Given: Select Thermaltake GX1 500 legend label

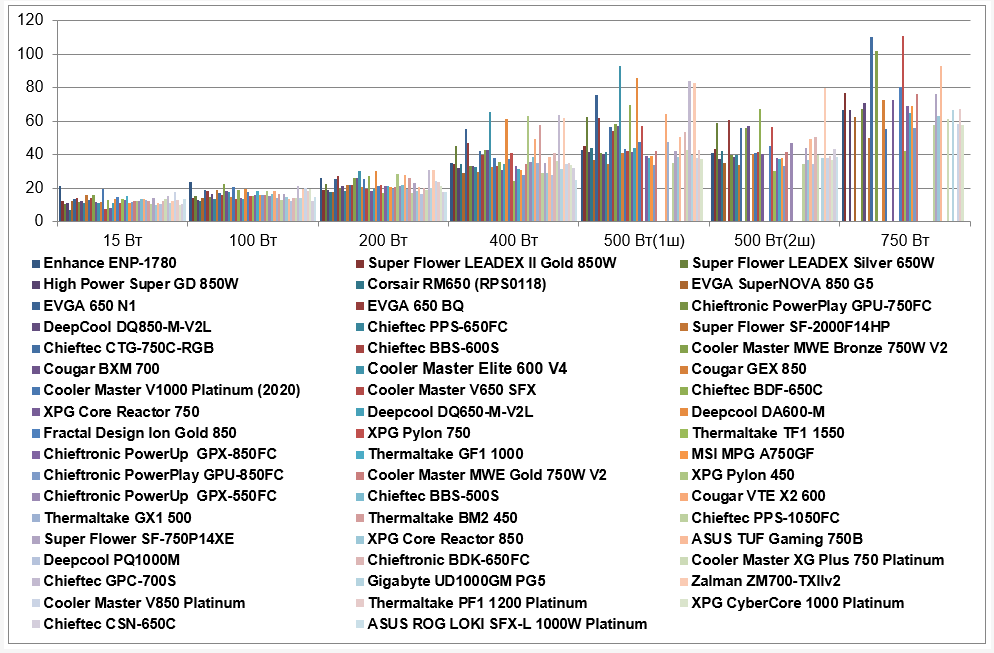Looking at the screenshot, I should click(117, 518).
